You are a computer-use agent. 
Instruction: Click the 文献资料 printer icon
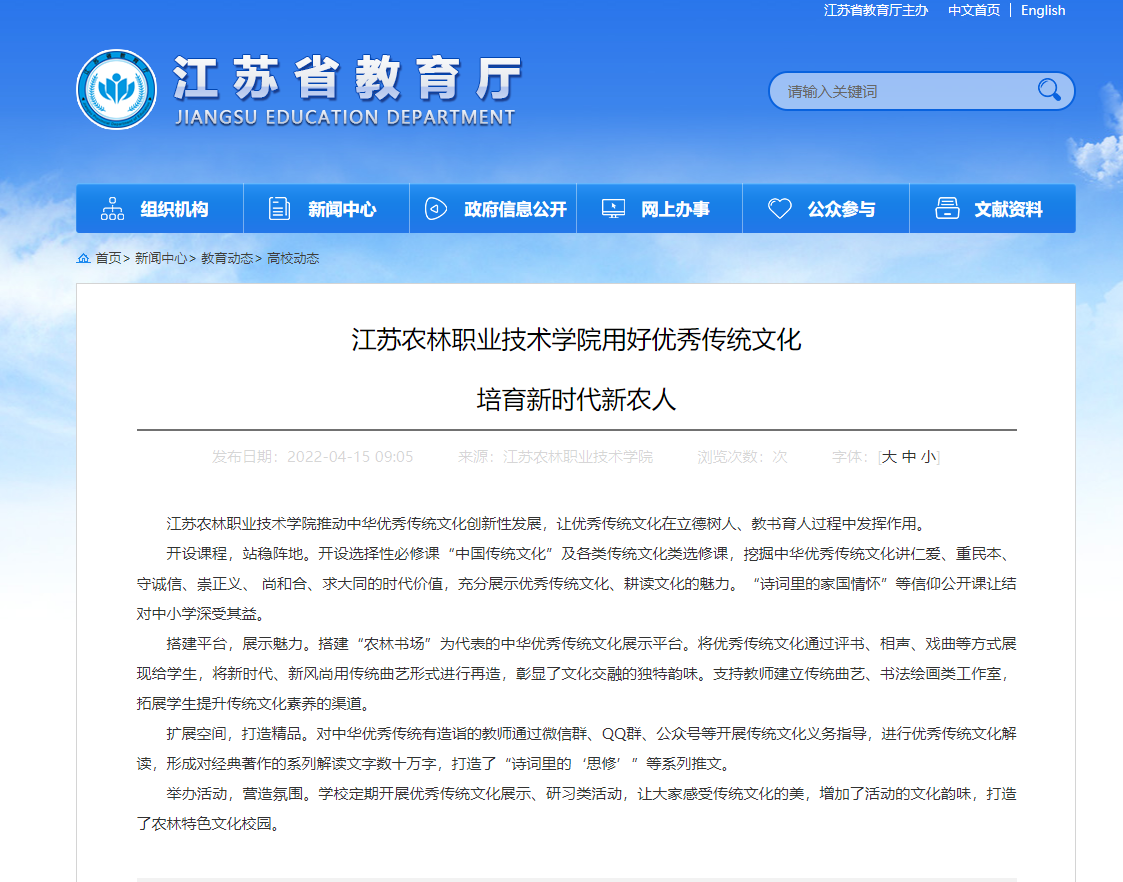click(x=946, y=209)
